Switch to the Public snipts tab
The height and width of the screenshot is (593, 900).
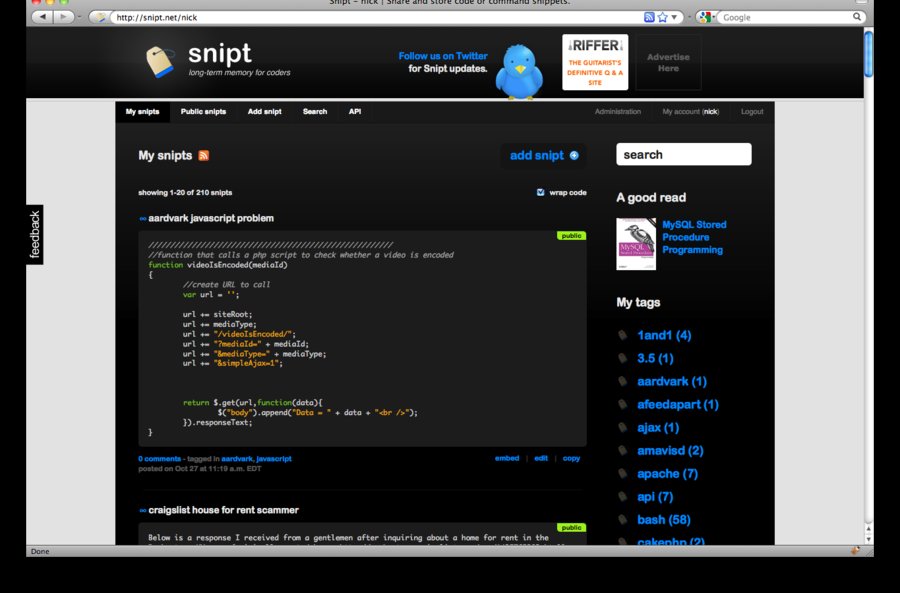(202, 111)
